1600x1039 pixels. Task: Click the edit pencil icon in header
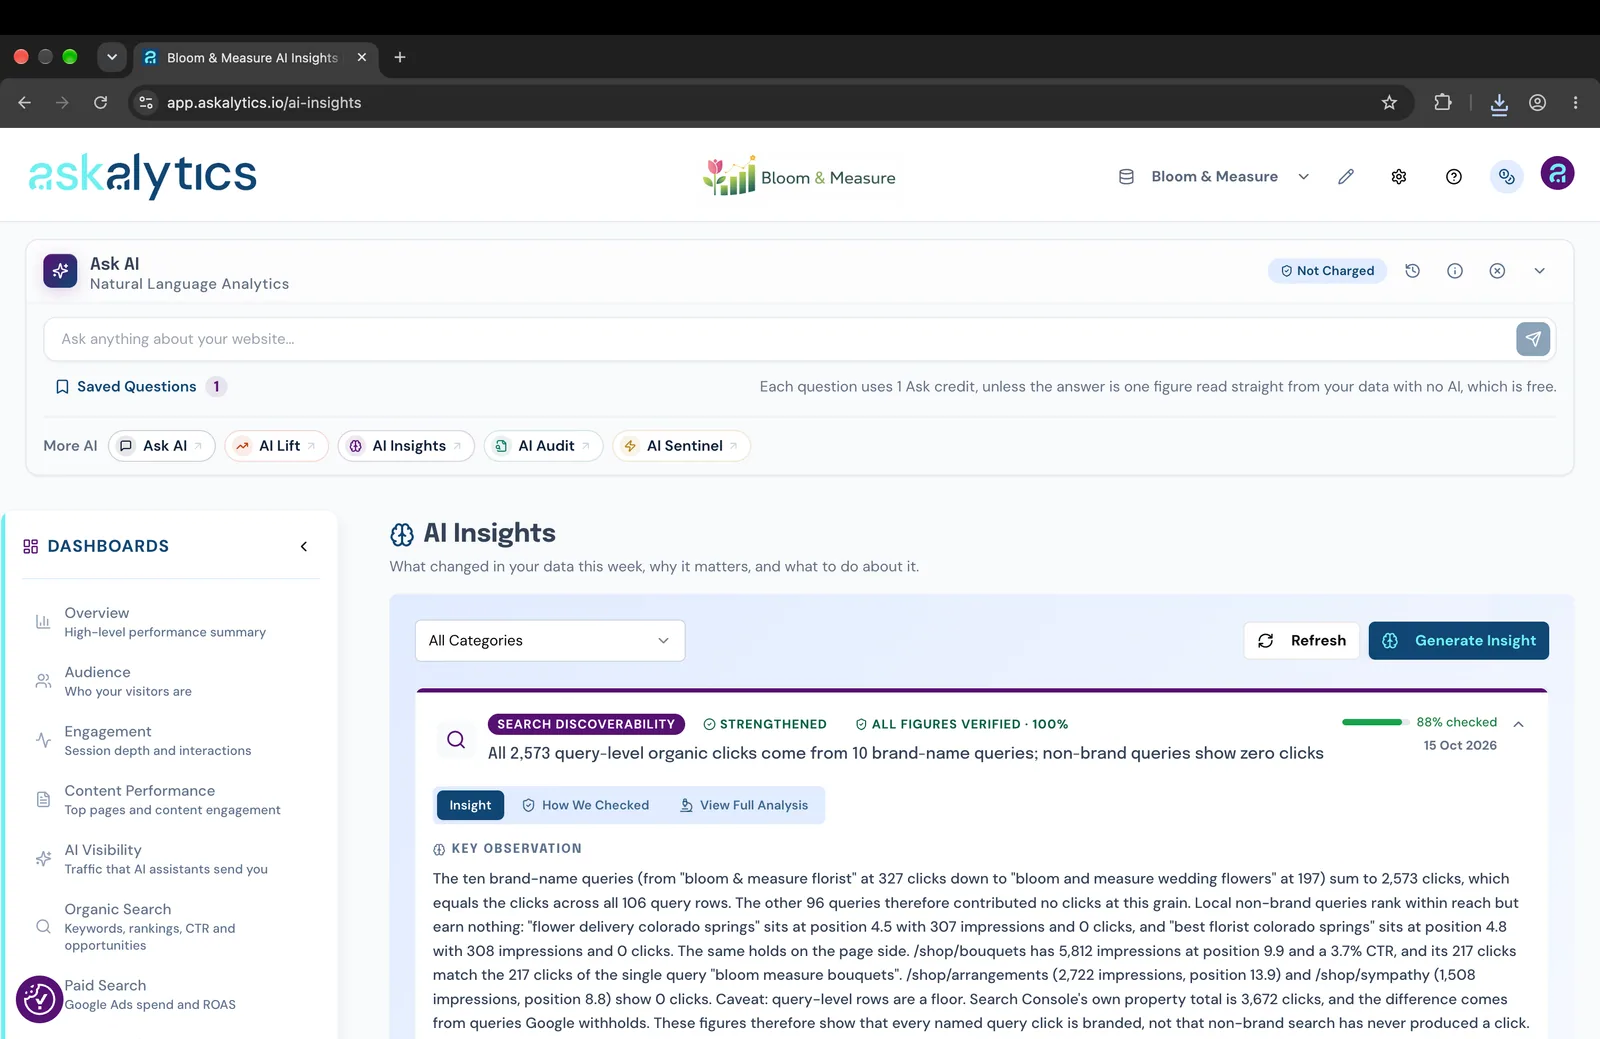1346,177
